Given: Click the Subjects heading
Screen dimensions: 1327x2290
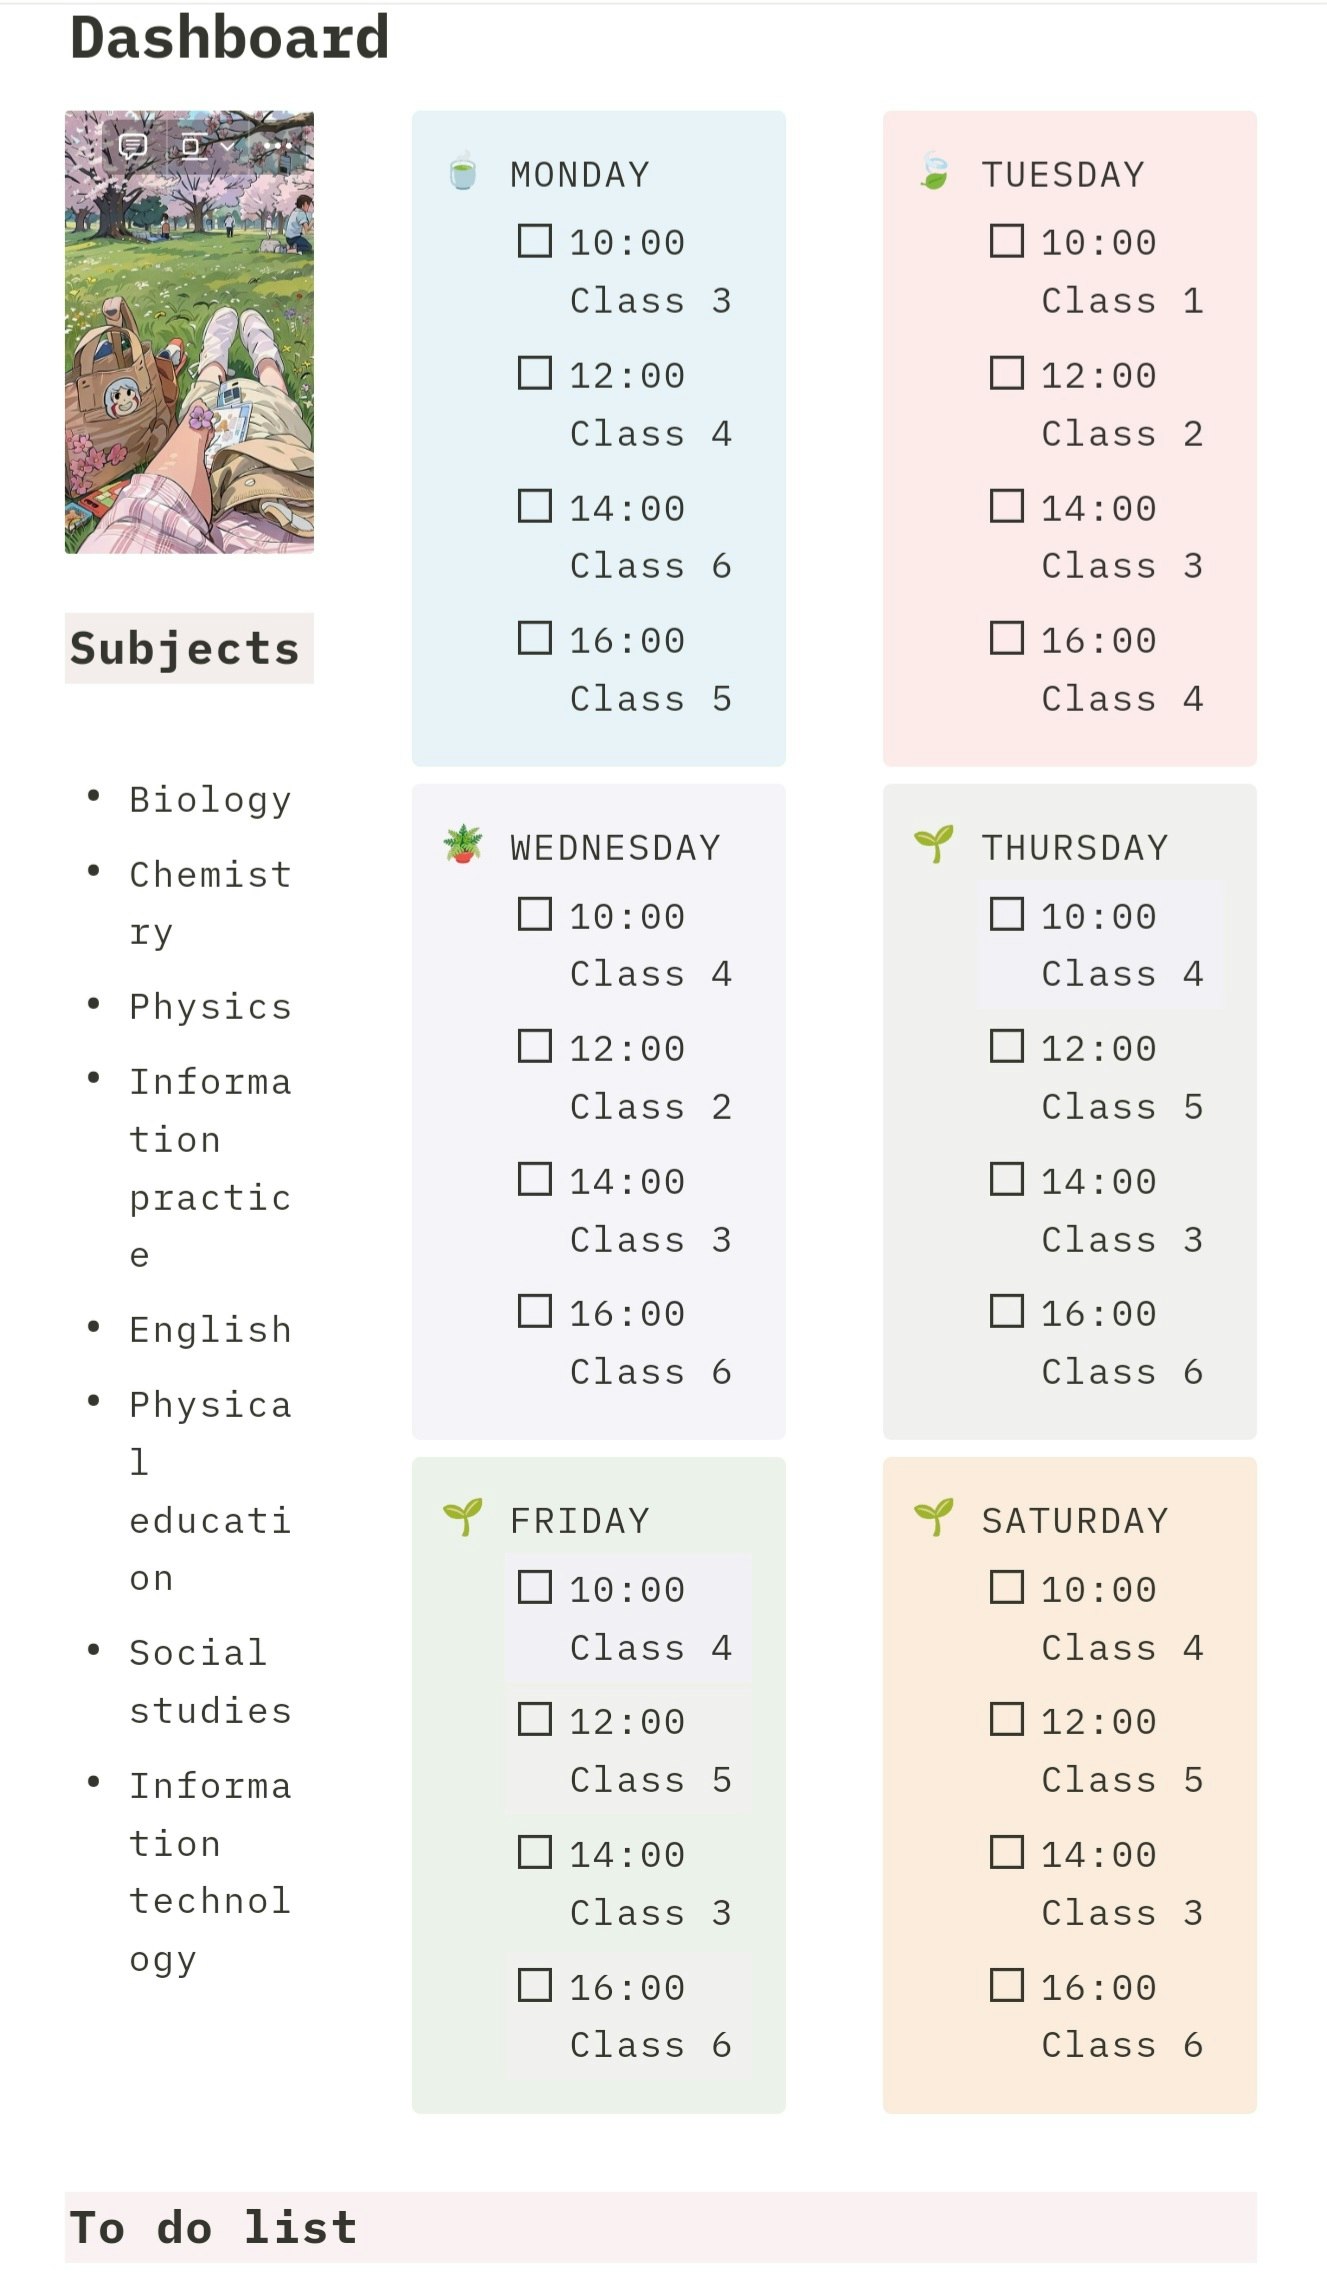Looking at the screenshot, I should tap(185, 648).
